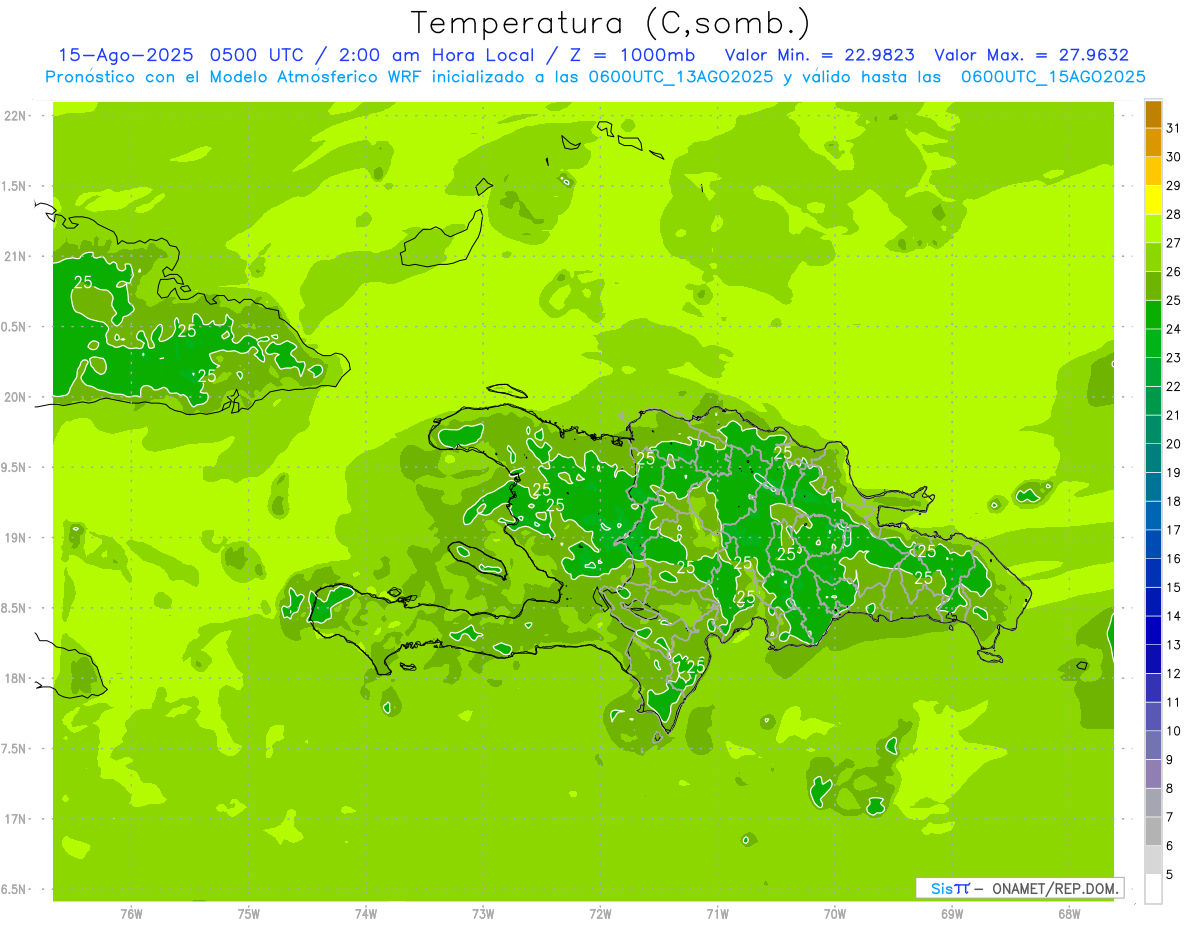1200x927 pixels.
Task: Click the "74W" longitude label
Action: (366, 915)
